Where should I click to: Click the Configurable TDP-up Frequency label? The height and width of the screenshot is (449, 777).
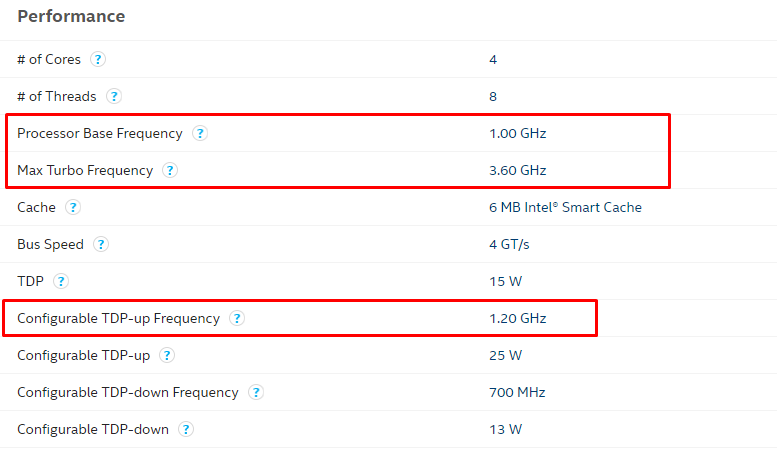click(x=118, y=318)
